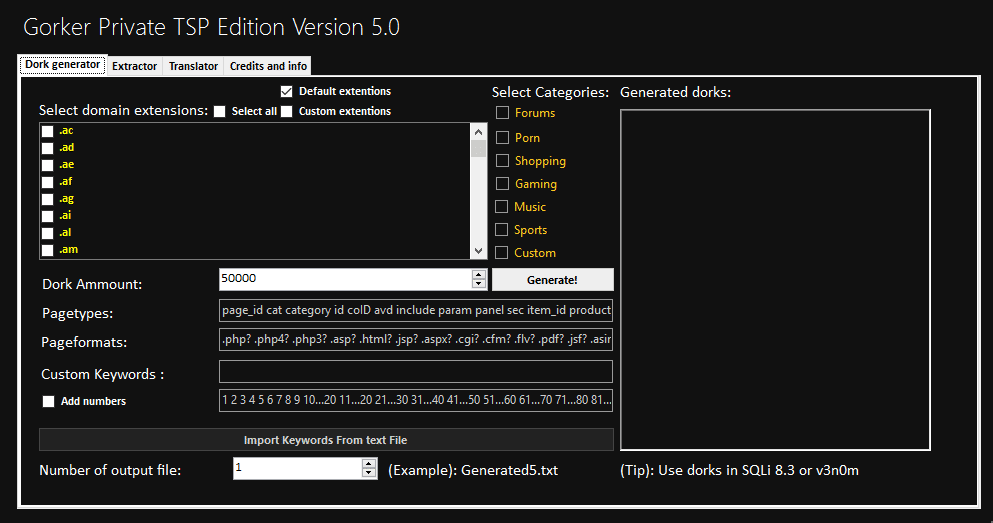Click the Generate! button
993x523 pixels.
click(x=552, y=280)
